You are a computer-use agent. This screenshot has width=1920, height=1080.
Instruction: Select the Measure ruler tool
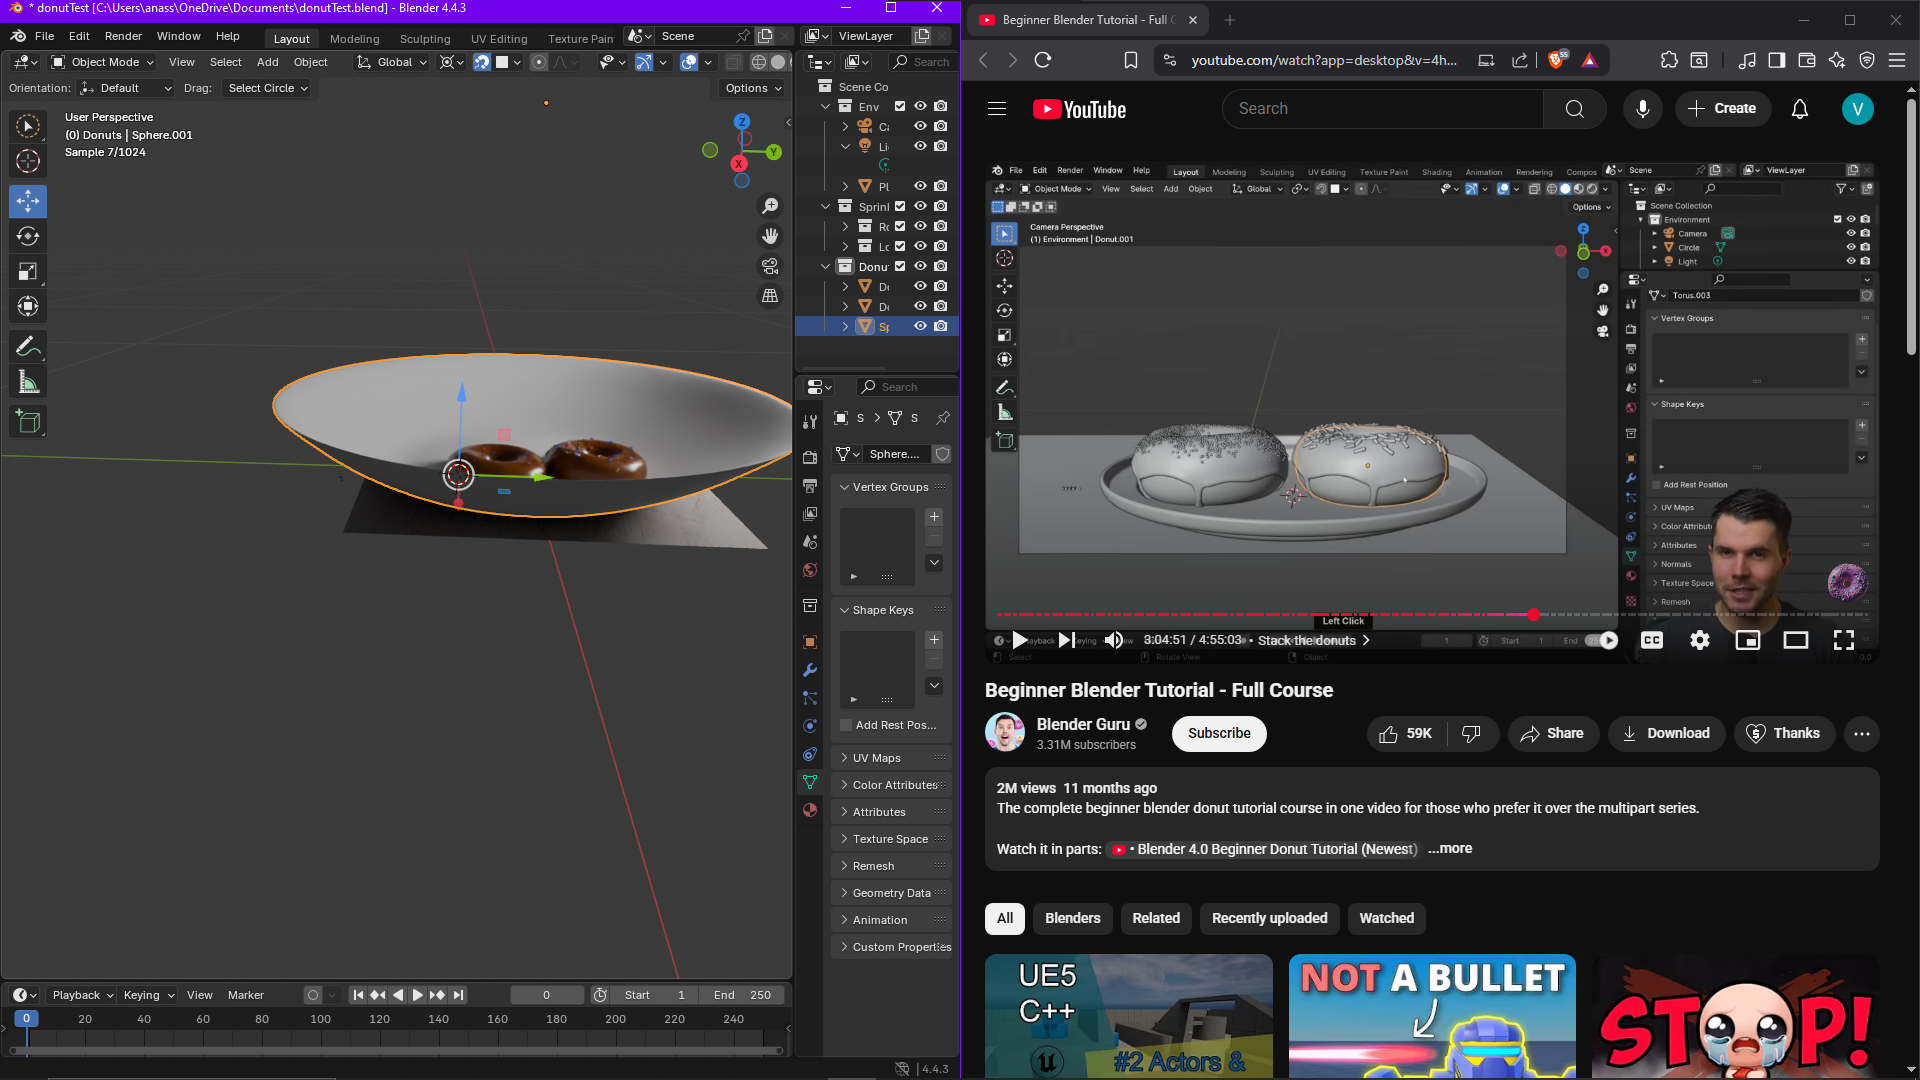(28, 382)
